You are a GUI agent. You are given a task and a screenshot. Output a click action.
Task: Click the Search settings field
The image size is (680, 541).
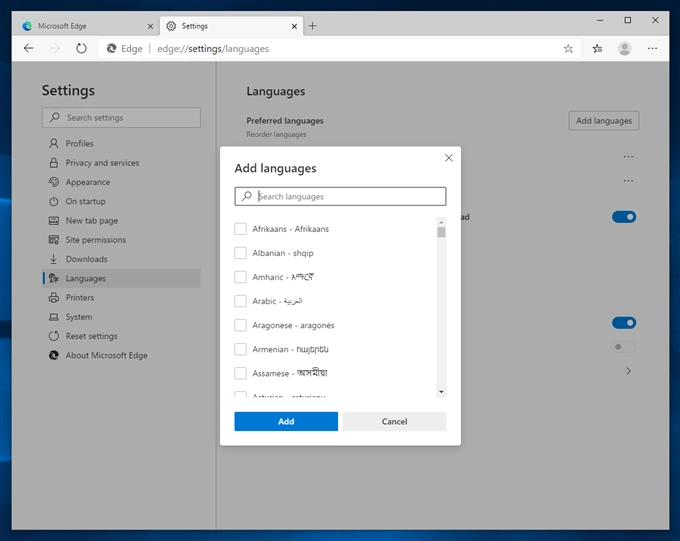(x=121, y=118)
